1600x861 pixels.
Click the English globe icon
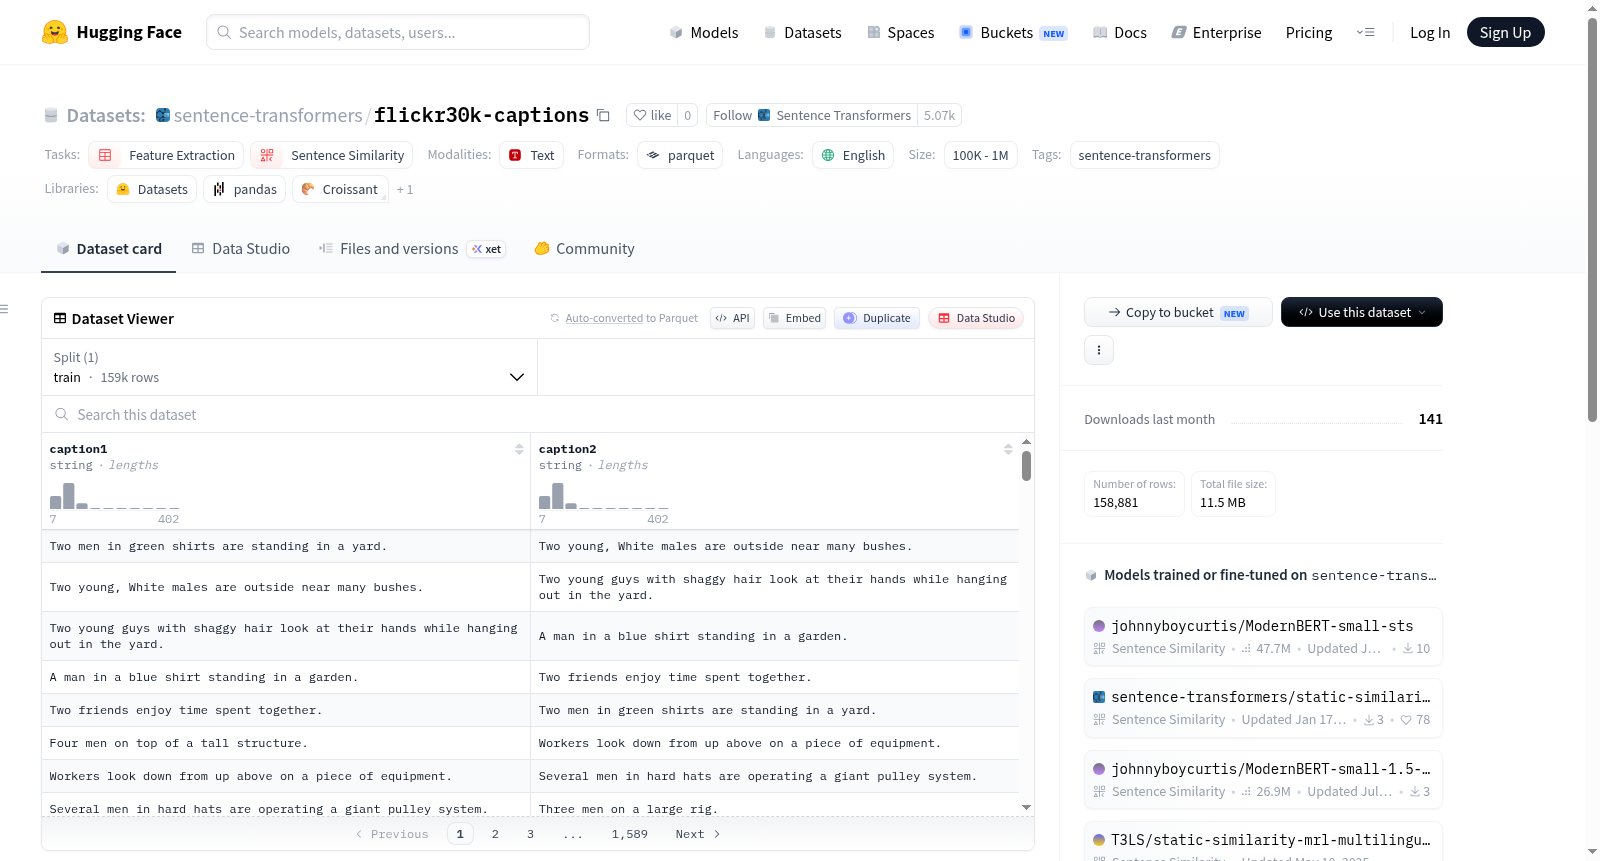(x=828, y=155)
